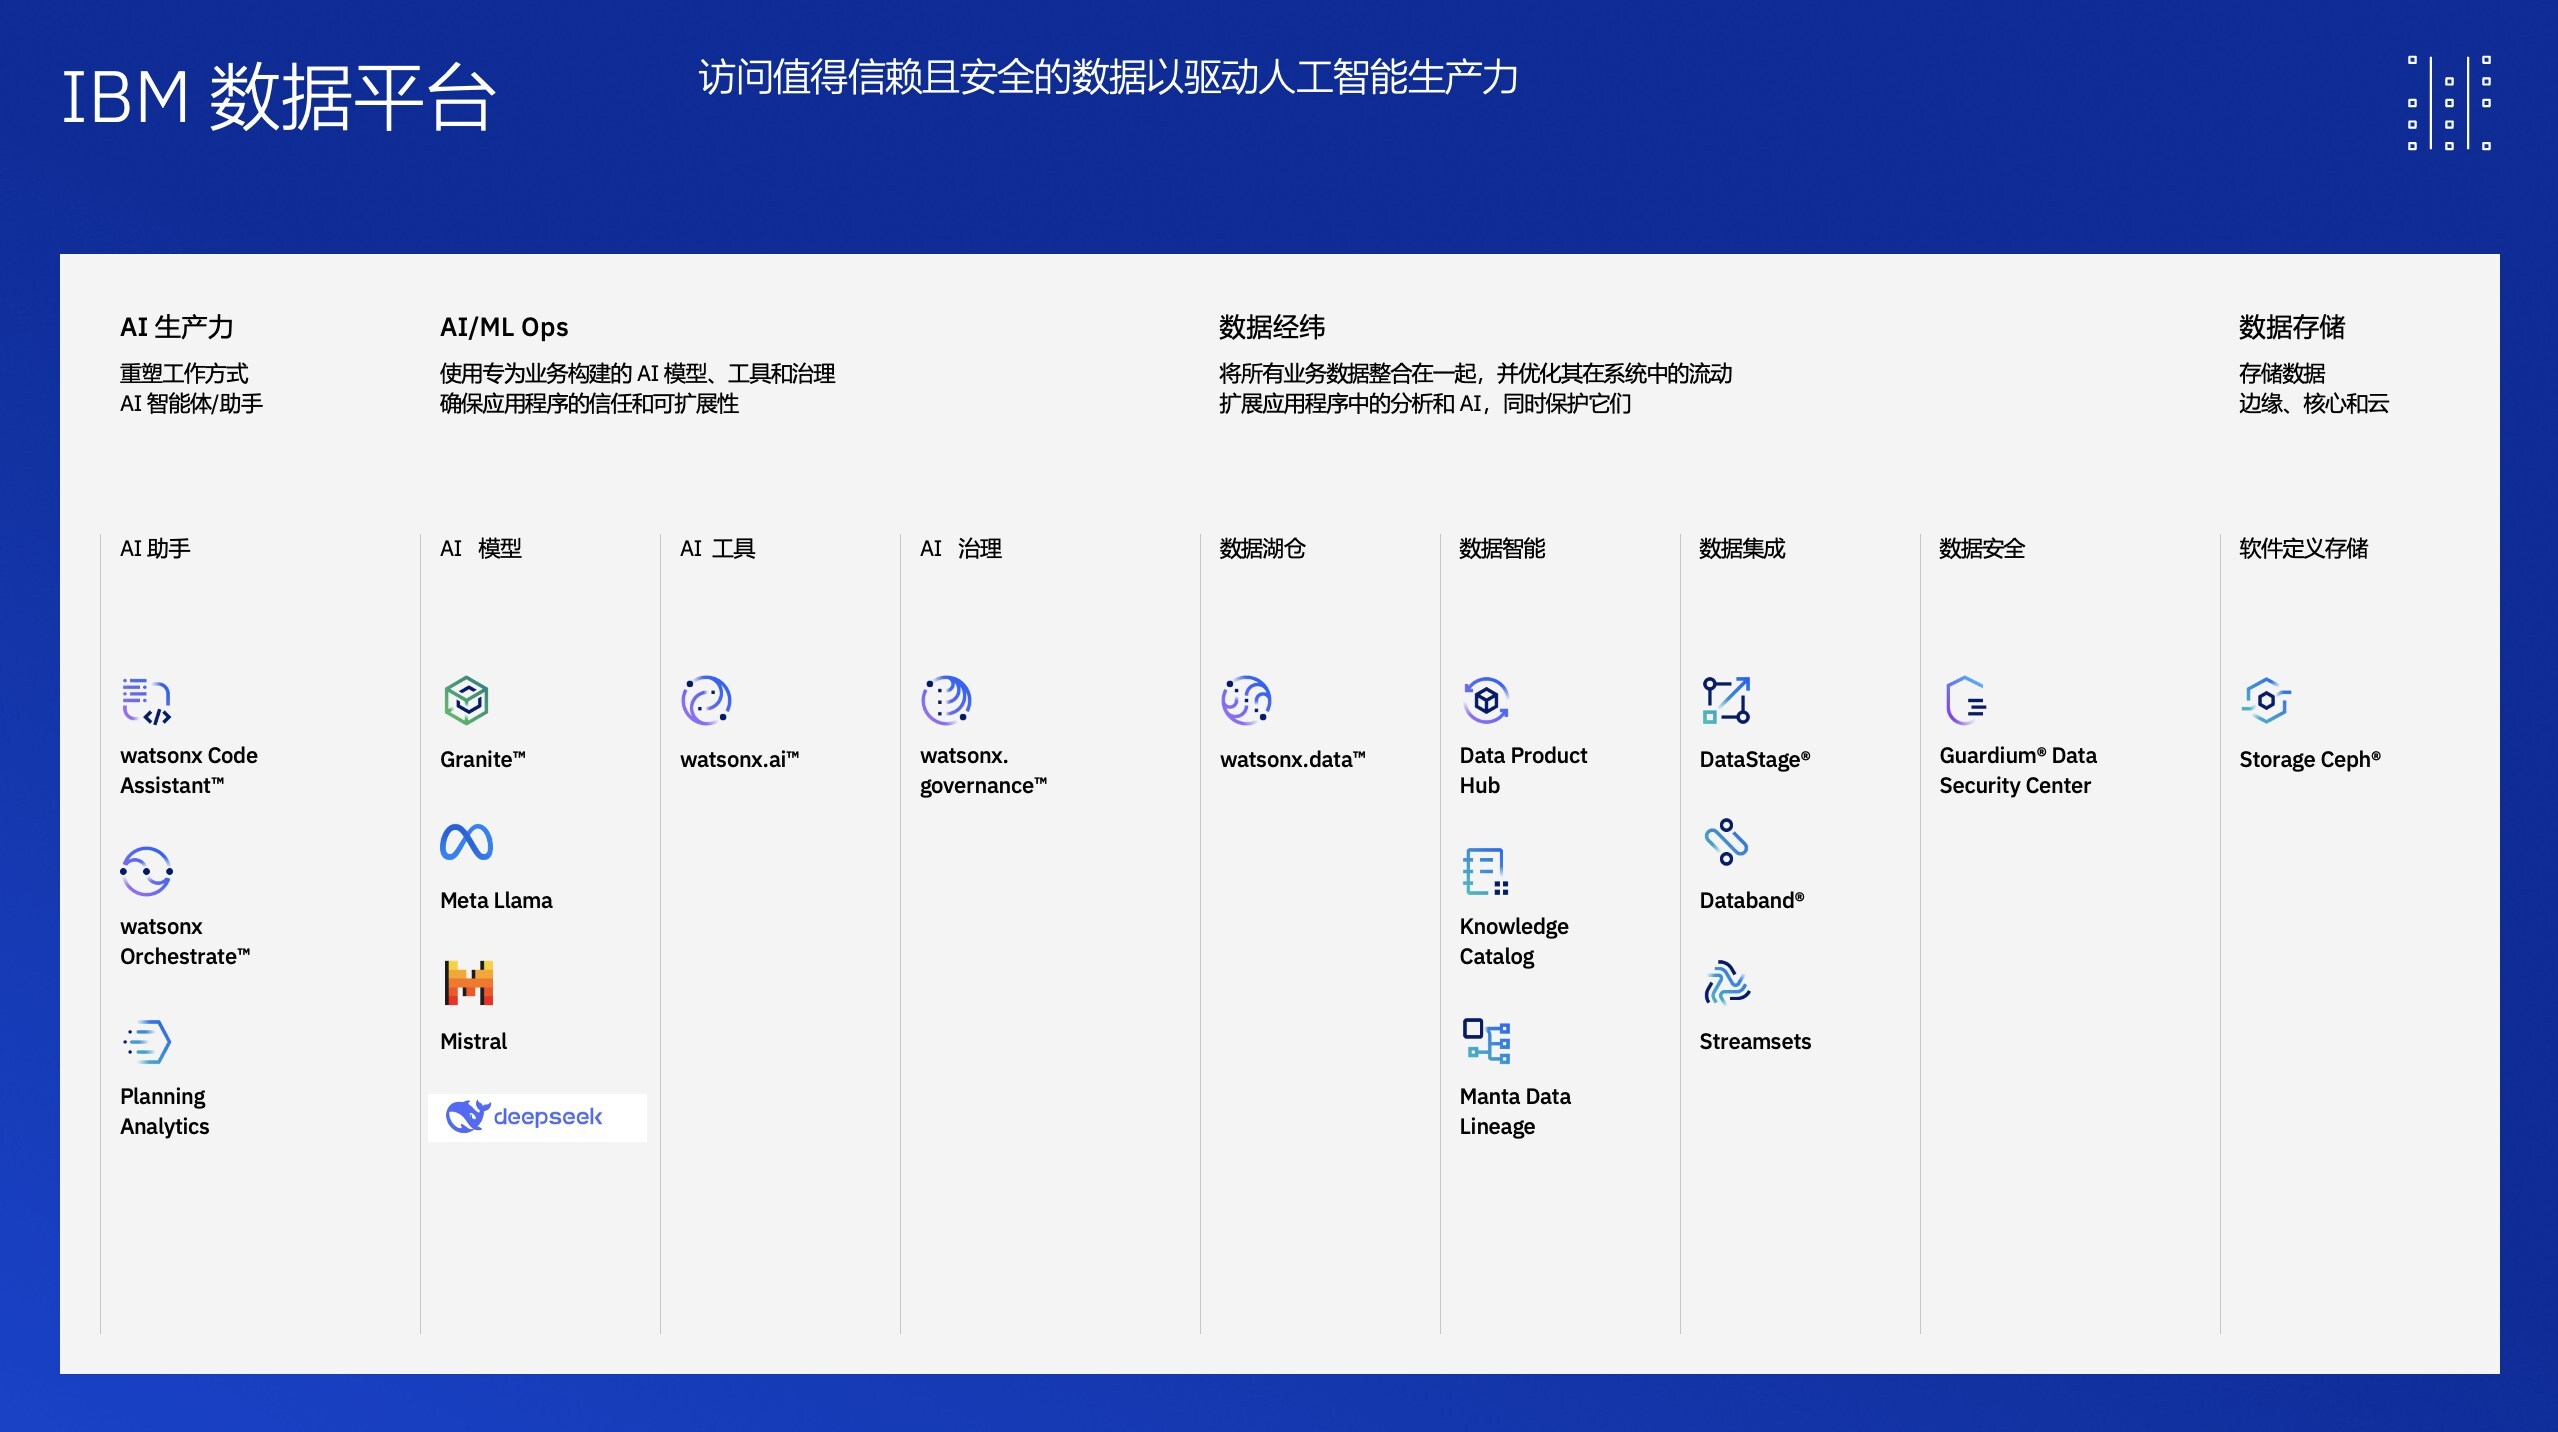
Task: Click the watsonx Code Assistant icon
Action: pos(146,700)
